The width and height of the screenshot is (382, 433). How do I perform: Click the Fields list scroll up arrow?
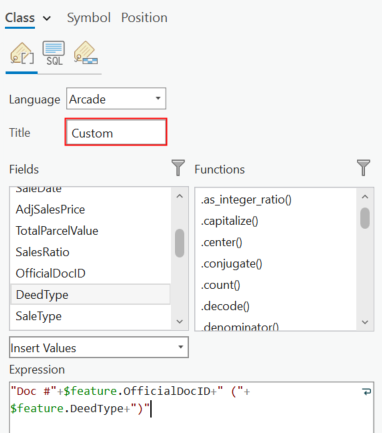180,196
